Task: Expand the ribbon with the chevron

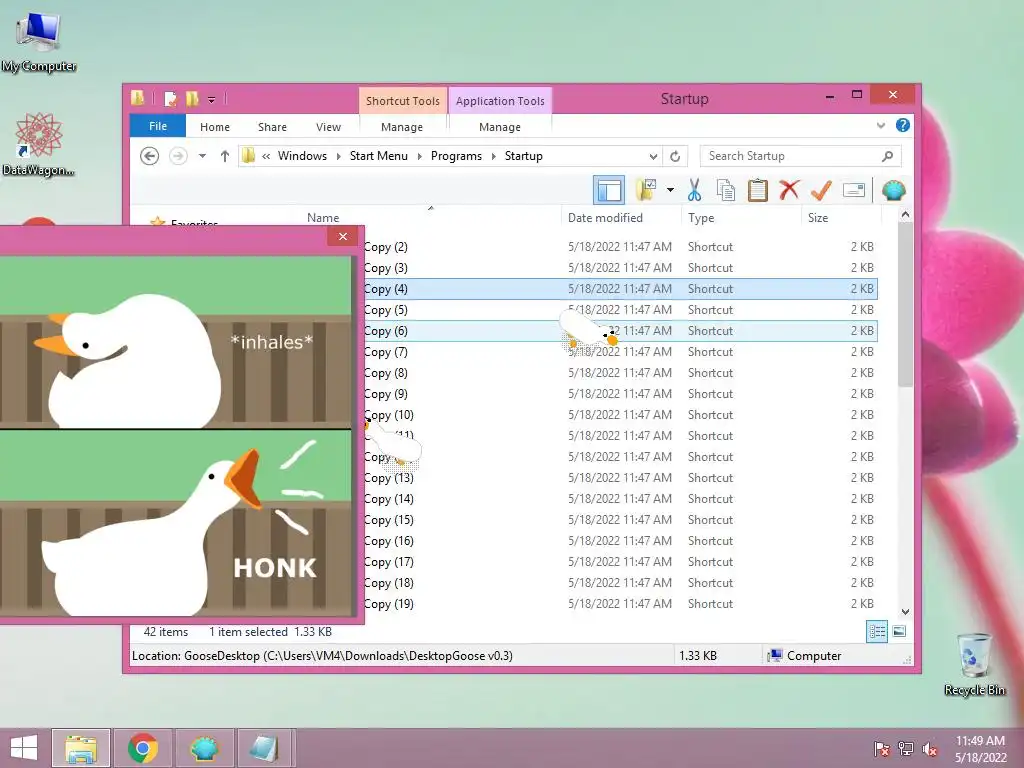Action: click(880, 125)
